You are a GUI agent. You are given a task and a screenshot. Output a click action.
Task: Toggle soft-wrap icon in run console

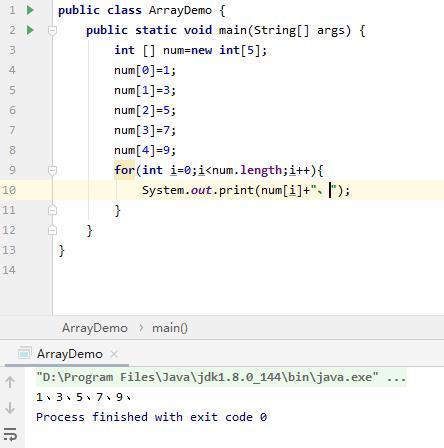click(10, 434)
